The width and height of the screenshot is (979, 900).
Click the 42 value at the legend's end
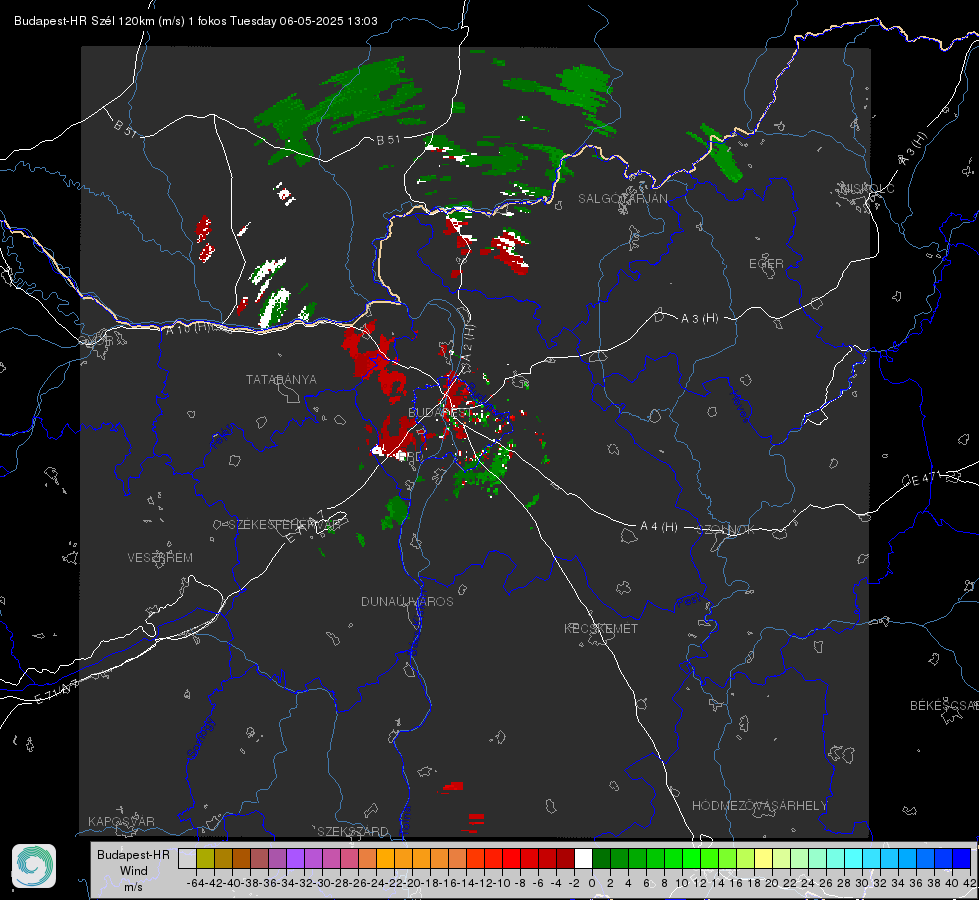(x=970, y=883)
